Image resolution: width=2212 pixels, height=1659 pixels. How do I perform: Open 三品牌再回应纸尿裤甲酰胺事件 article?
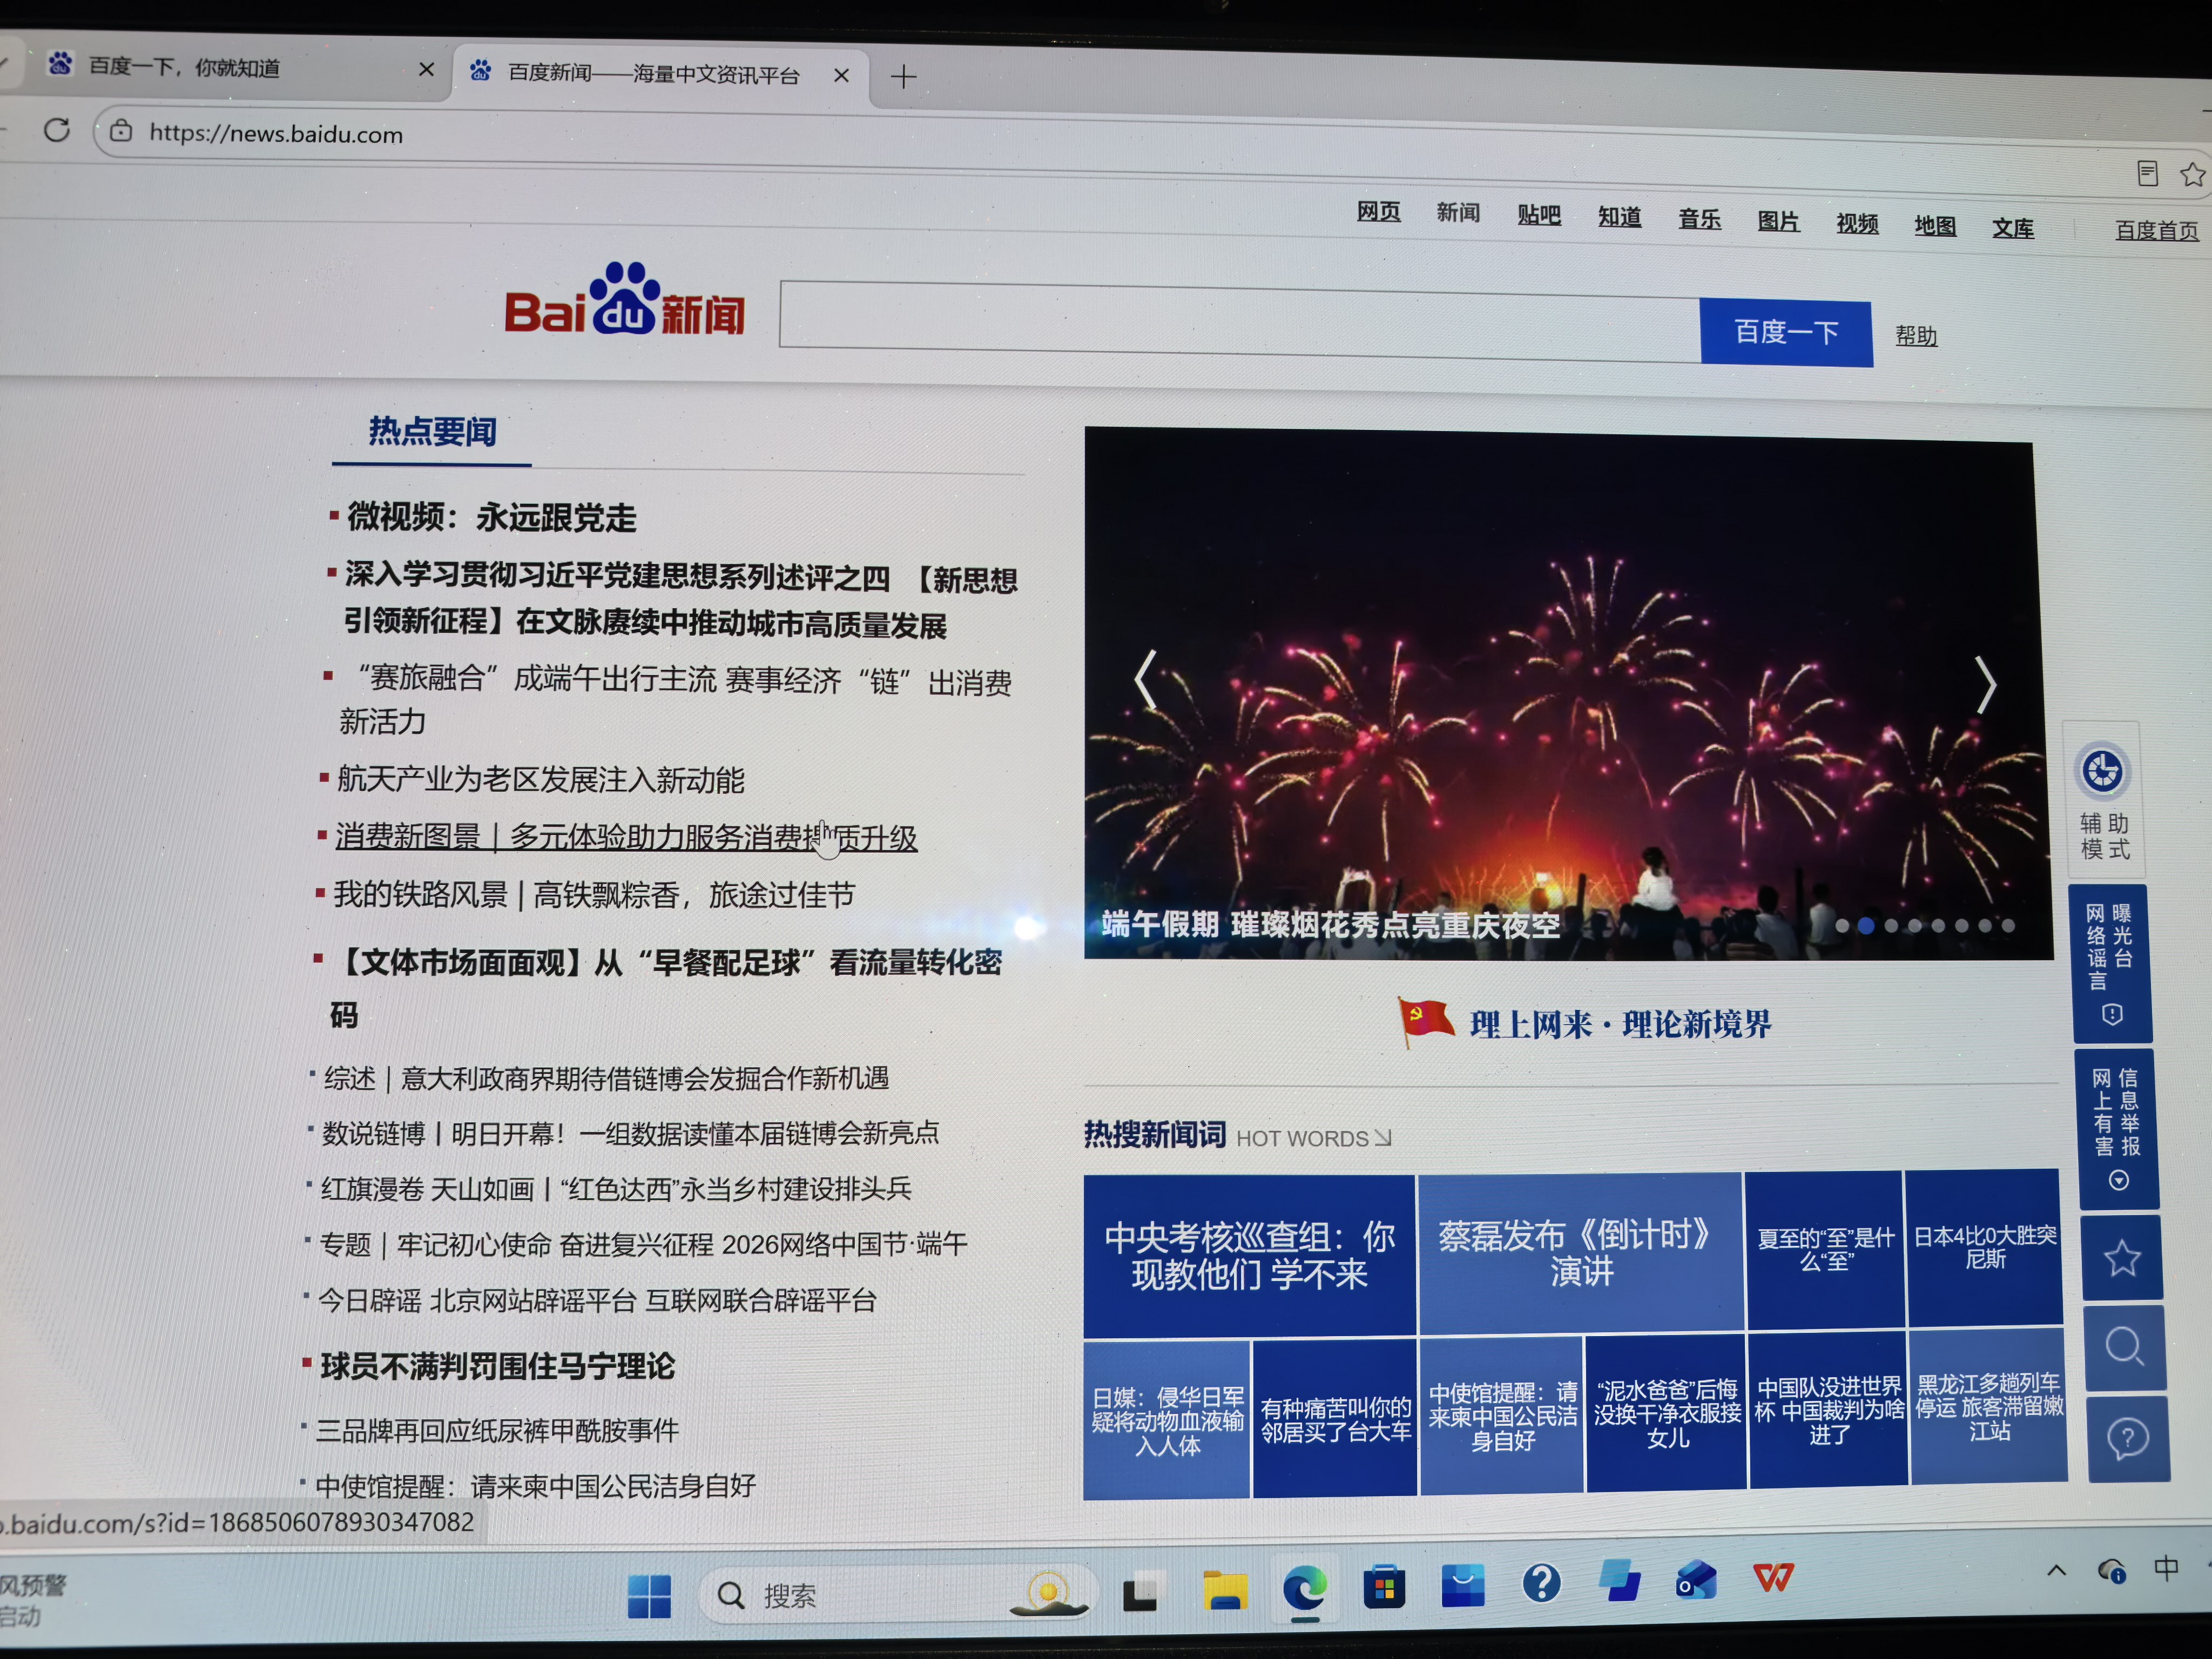click(x=497, y=1430)
